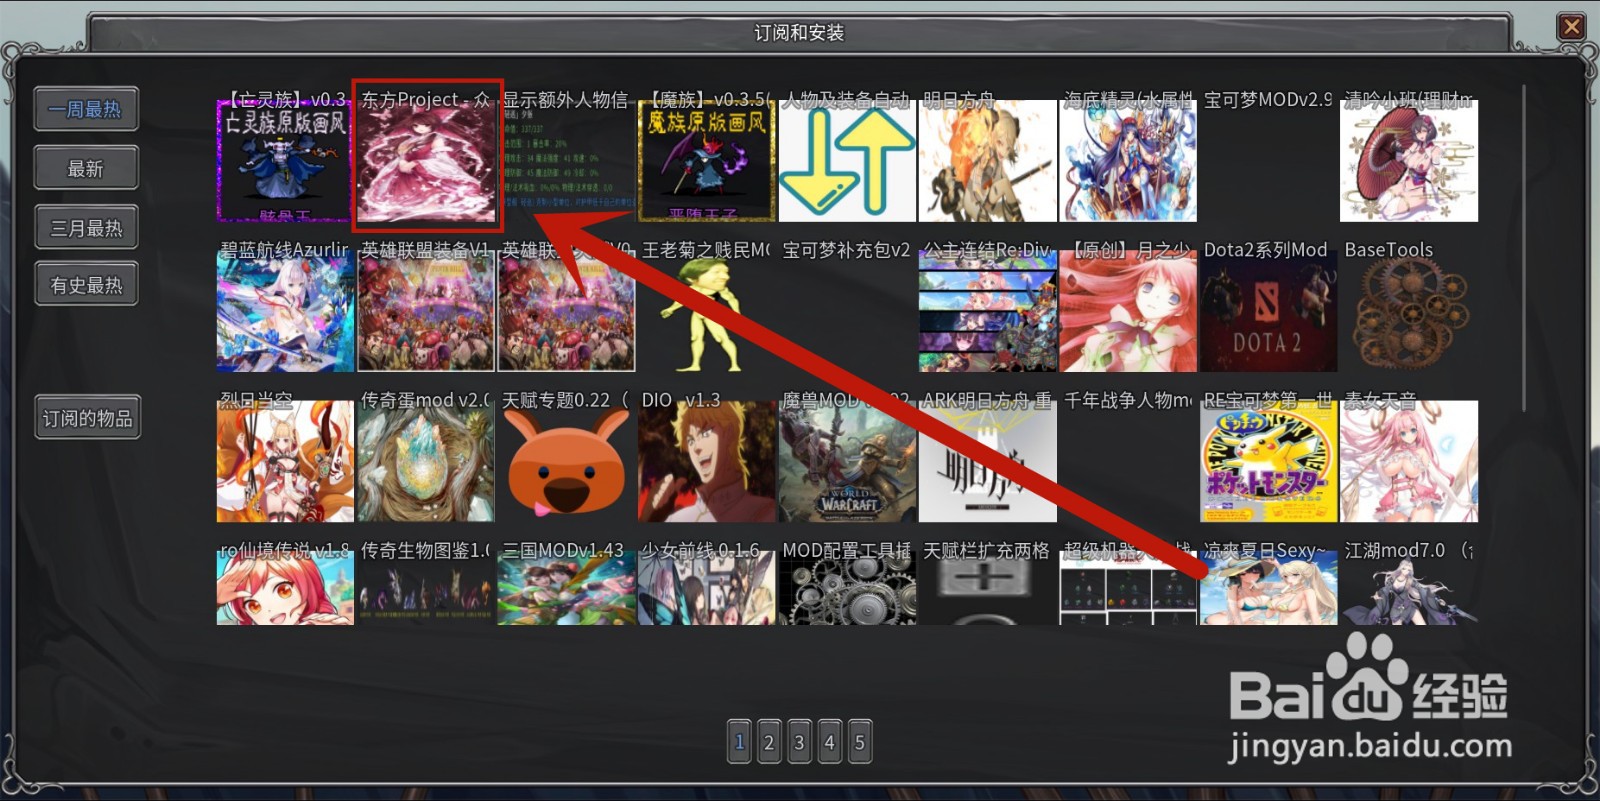Open the 碧蓝航线Azurlane mod thumbnail
The height and width of the screenshot is (801, 1600).
285,311
